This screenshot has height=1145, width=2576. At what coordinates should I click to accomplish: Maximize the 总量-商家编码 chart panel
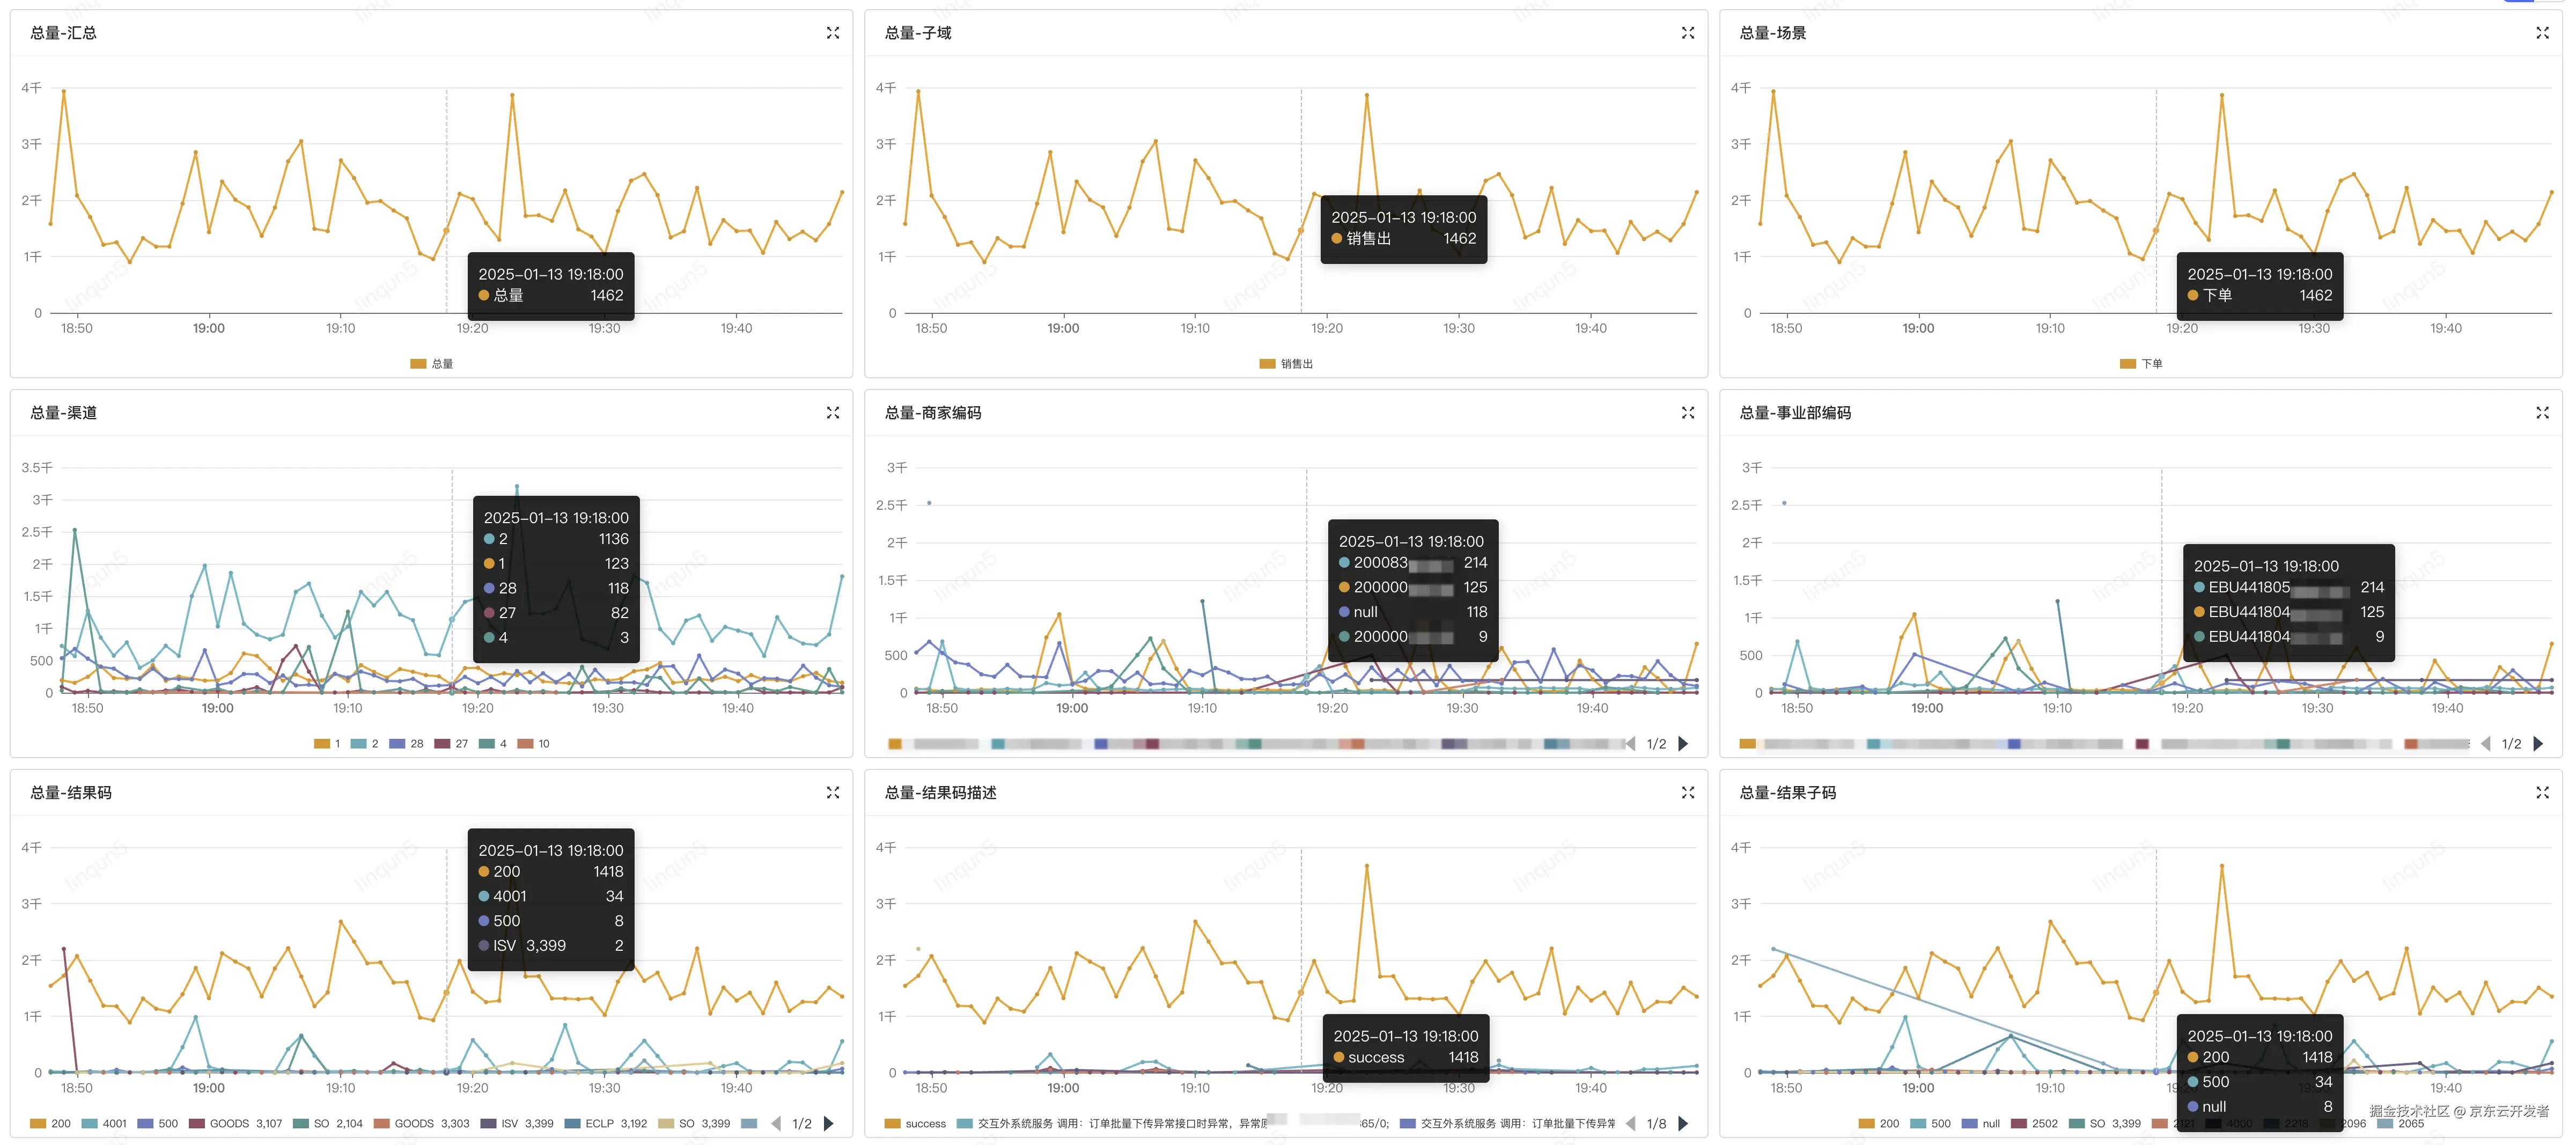pos(1687,413)
